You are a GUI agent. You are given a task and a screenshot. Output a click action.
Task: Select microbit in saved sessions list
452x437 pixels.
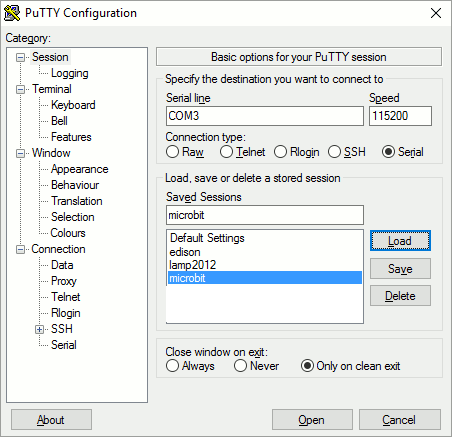[265, 278]
